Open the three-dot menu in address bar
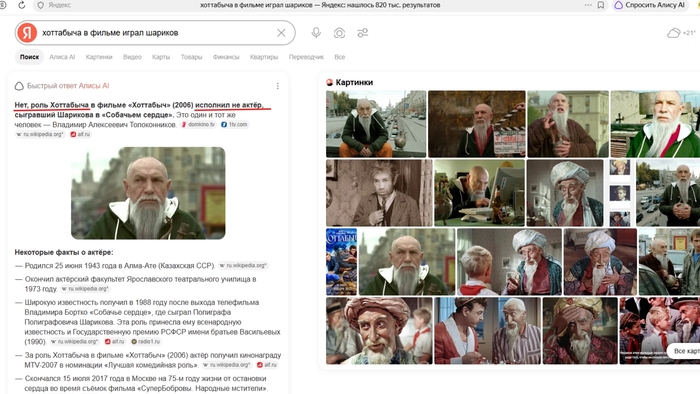Viewport: 700px width, 394px height. pos(588,5)
